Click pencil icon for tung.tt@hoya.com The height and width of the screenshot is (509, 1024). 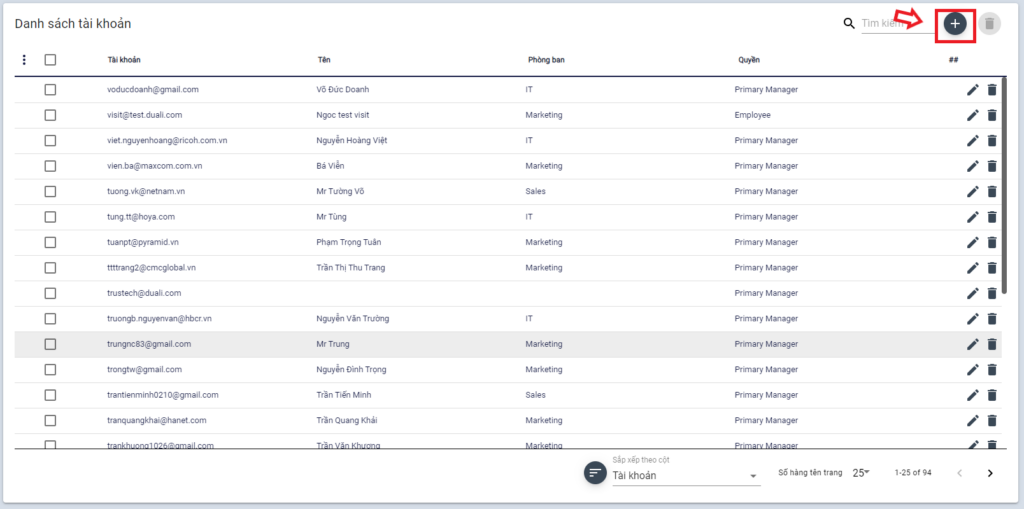[x=972, y=217]
